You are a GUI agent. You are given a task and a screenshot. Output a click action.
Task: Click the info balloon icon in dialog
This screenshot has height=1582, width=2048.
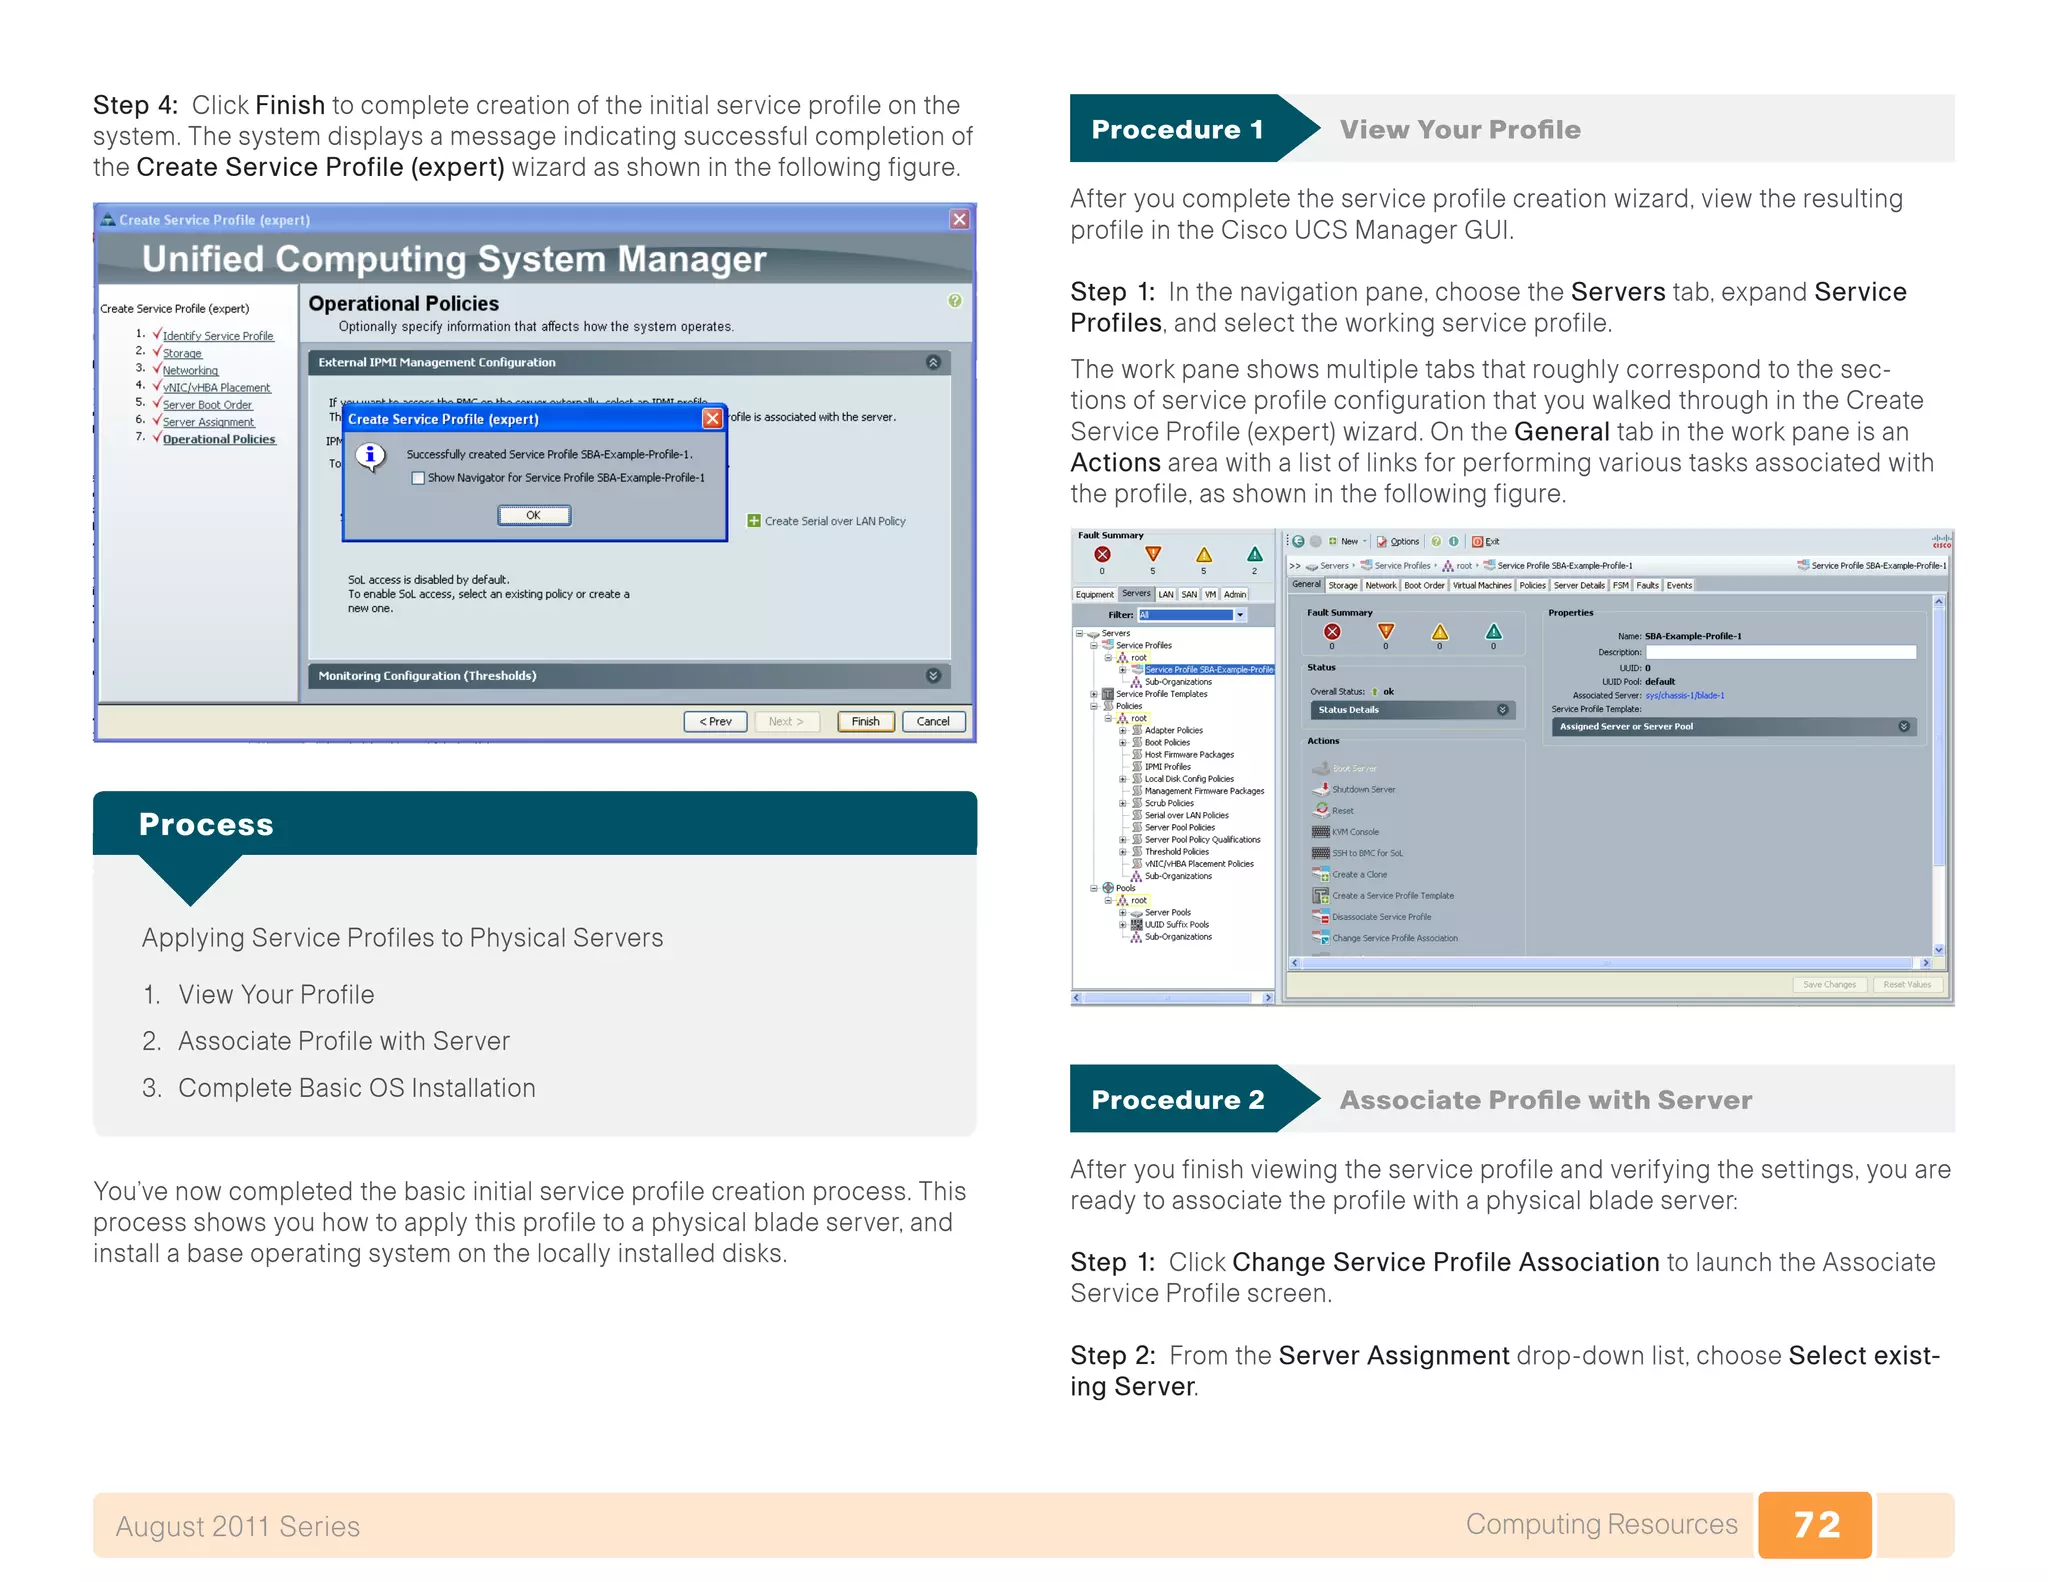click(370, 456)
